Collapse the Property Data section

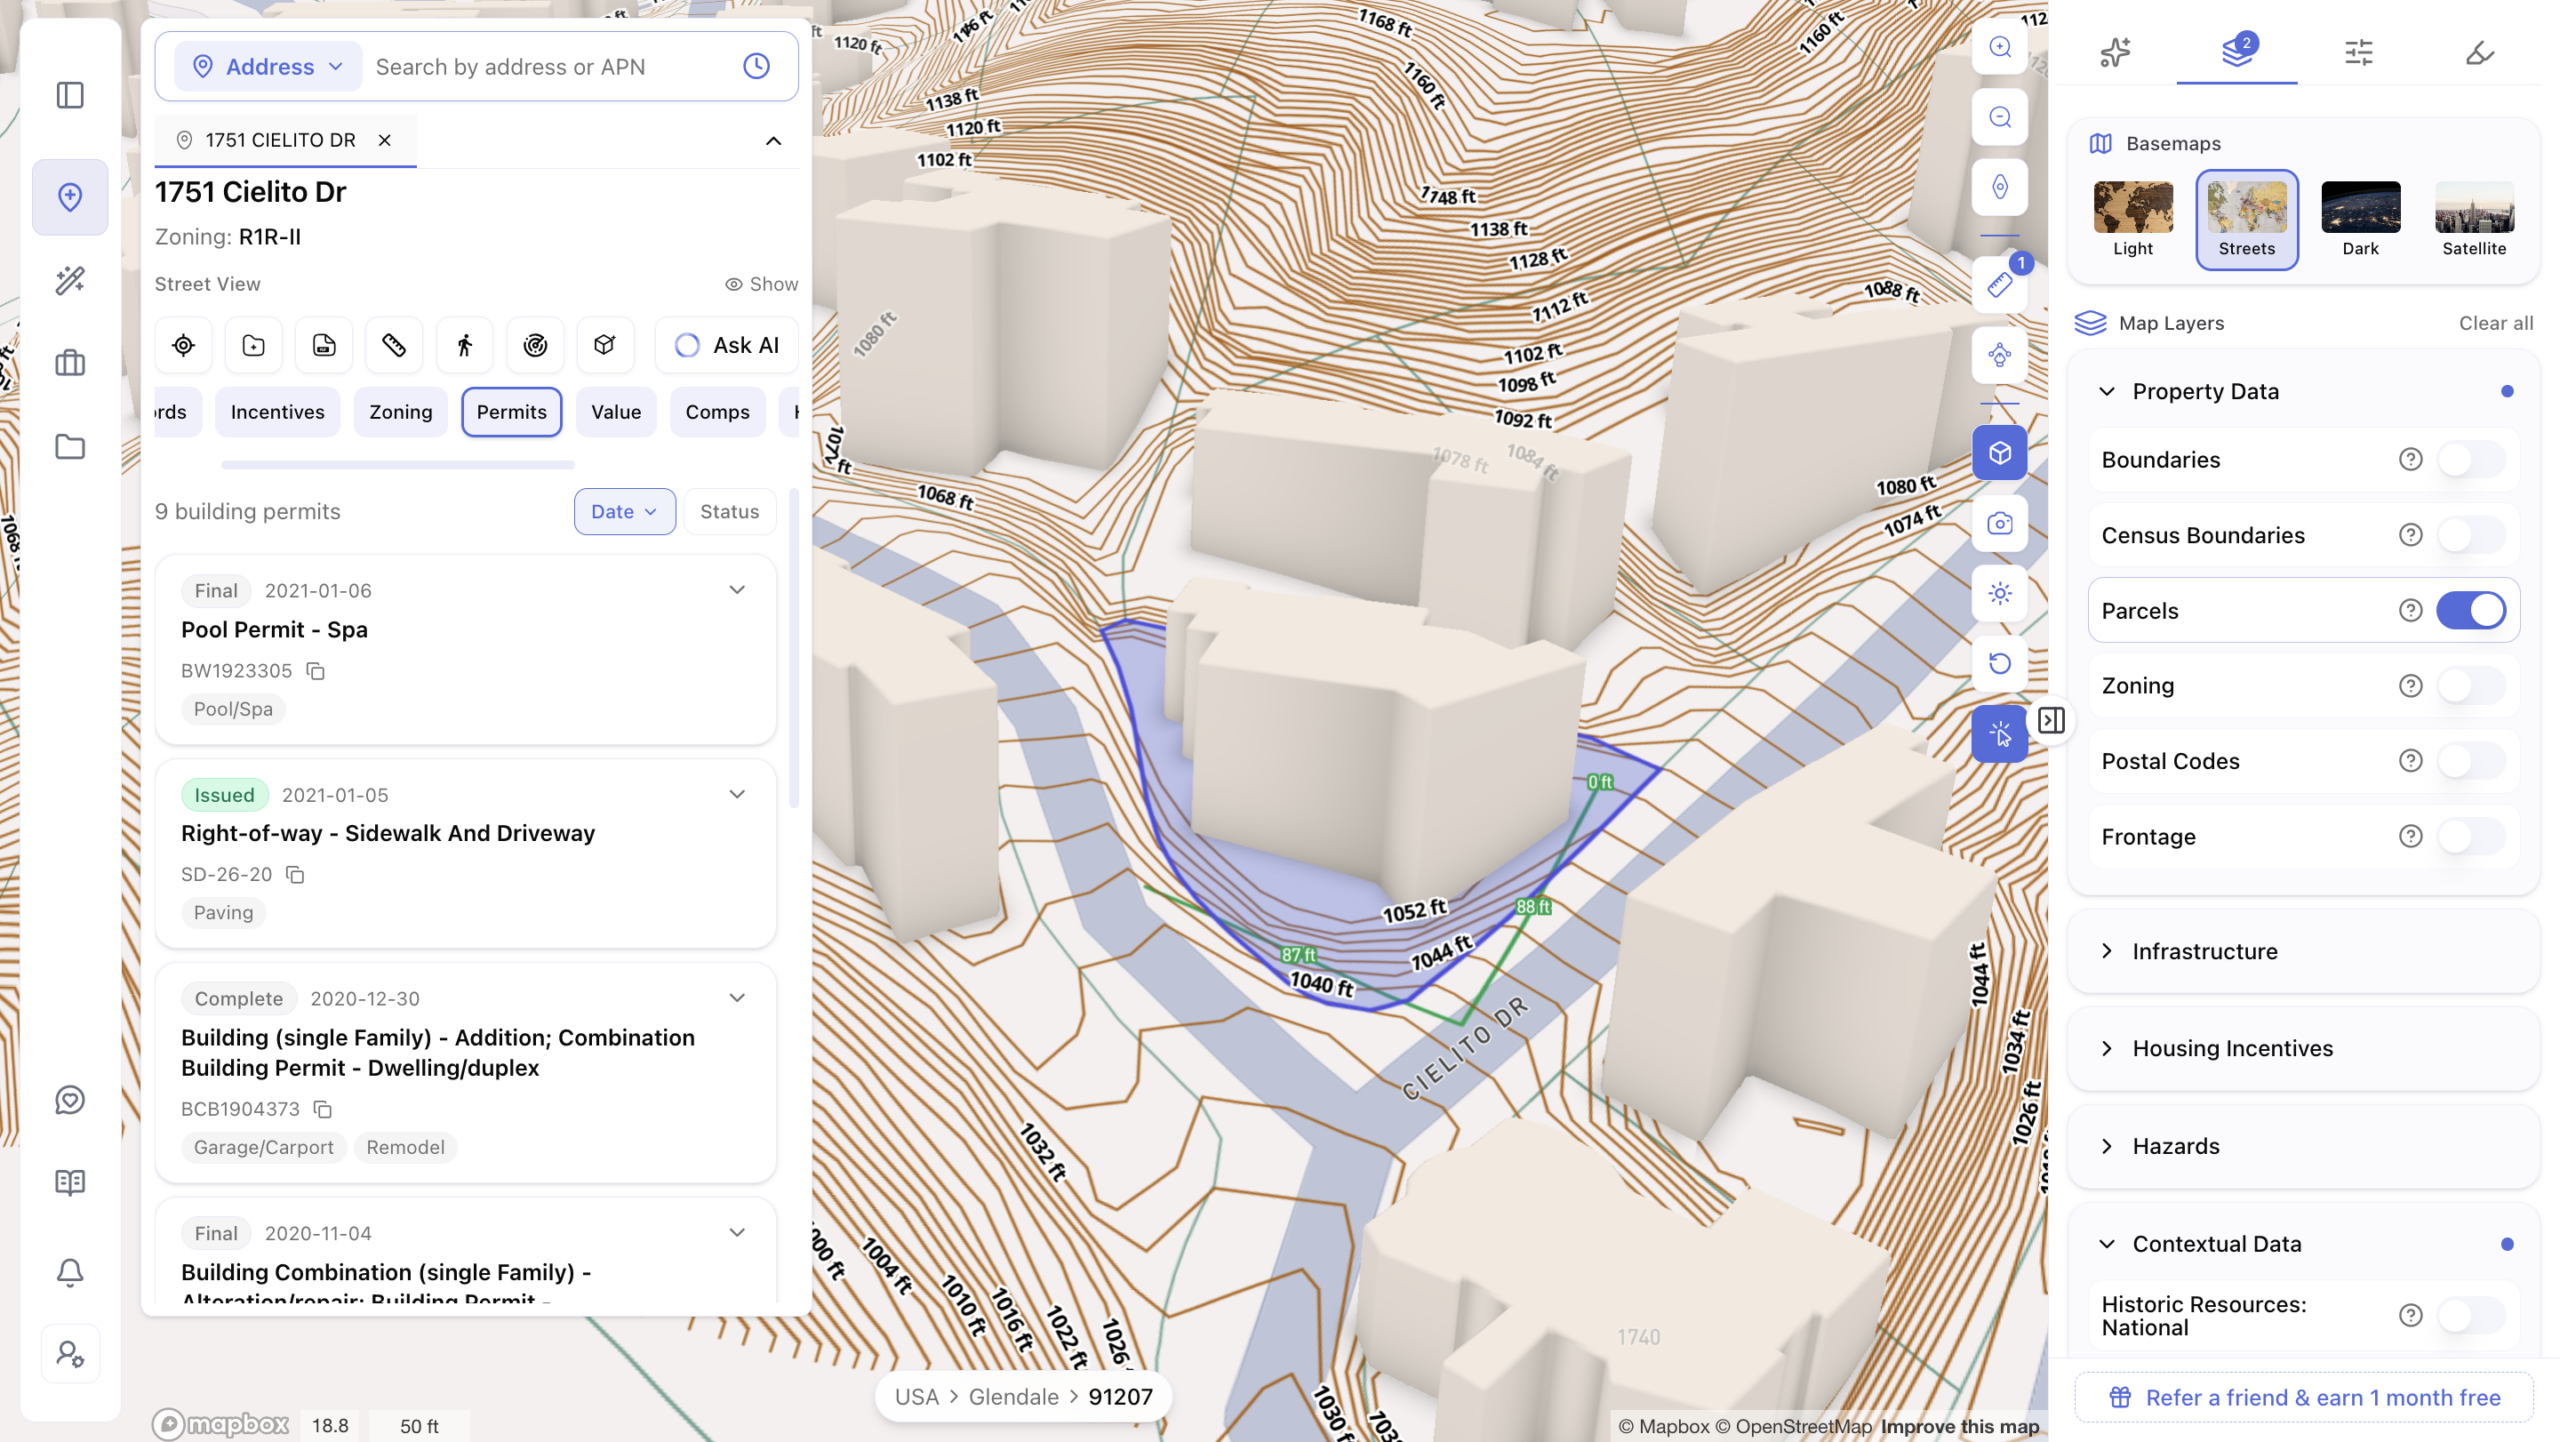click(x=2107, y=391)
